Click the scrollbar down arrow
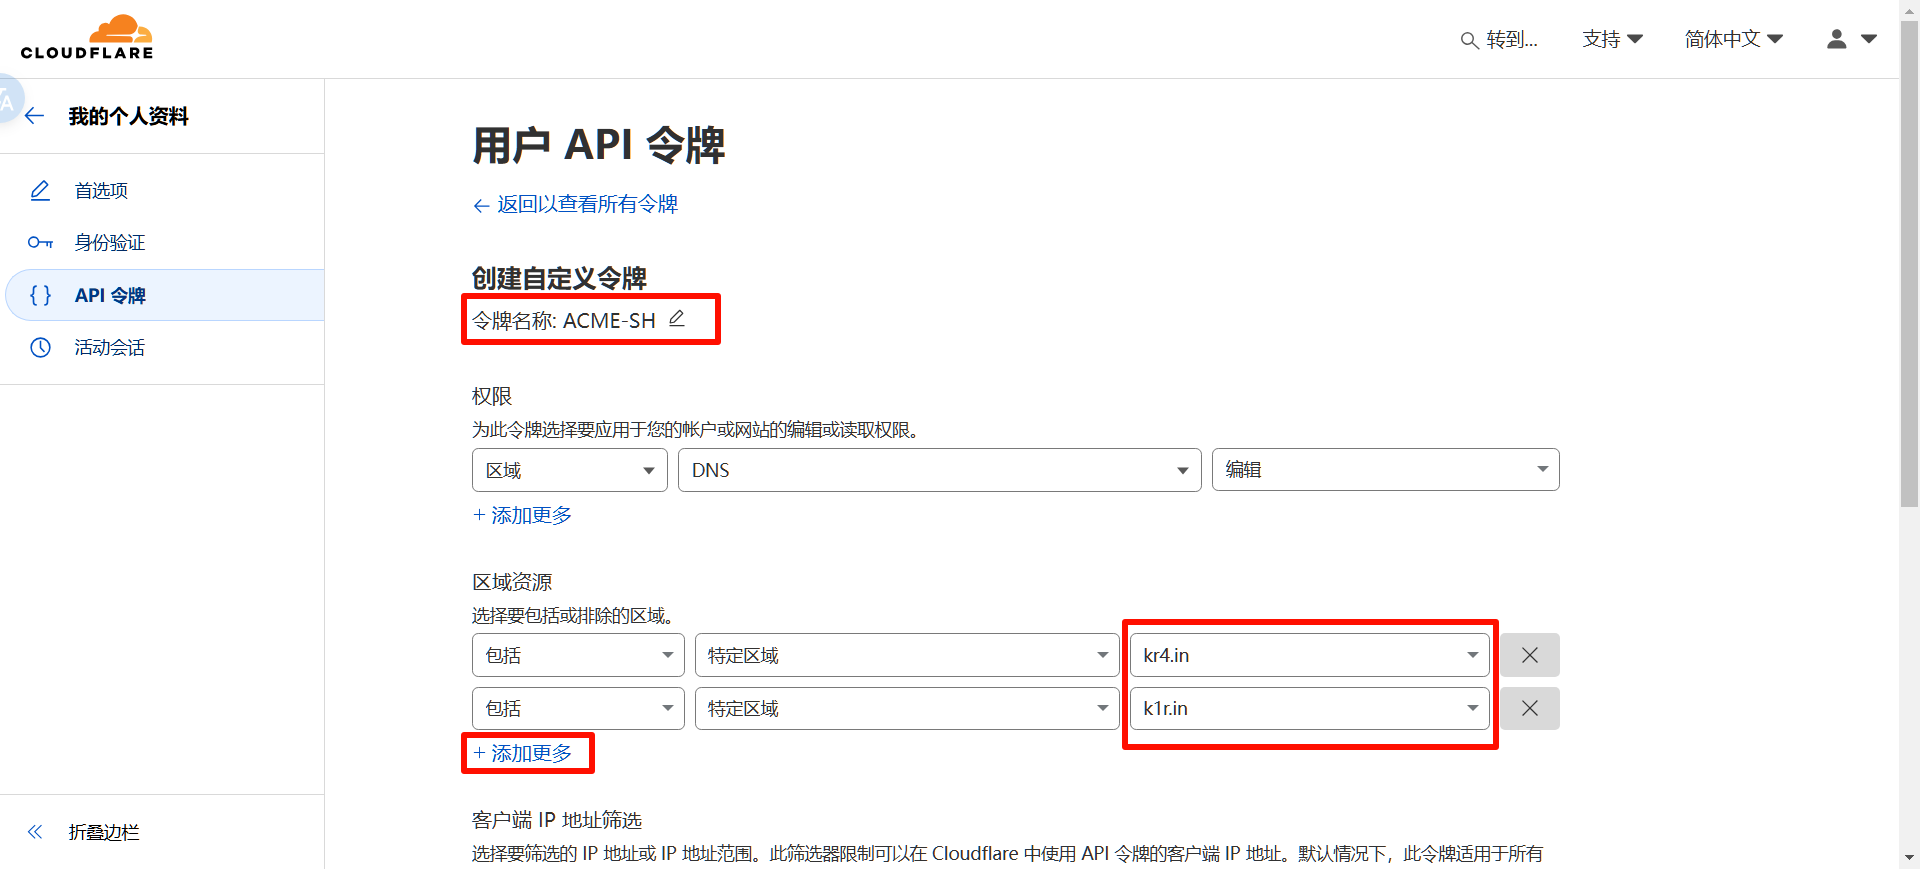Viewport: 1920px width, 869px height. tap(1909, 858)
